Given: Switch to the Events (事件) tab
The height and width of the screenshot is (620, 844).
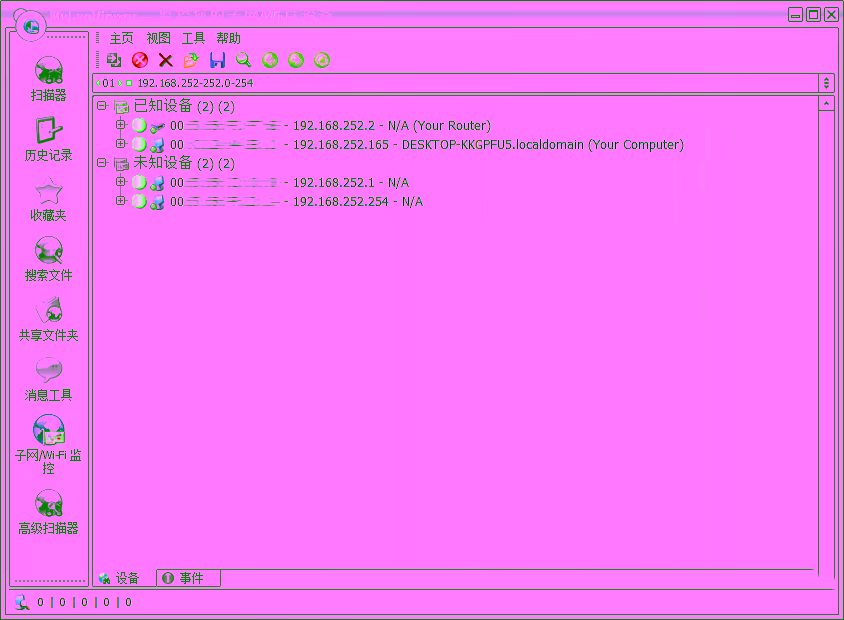Looking at the screenshot, I should click(x=188, y=578).
